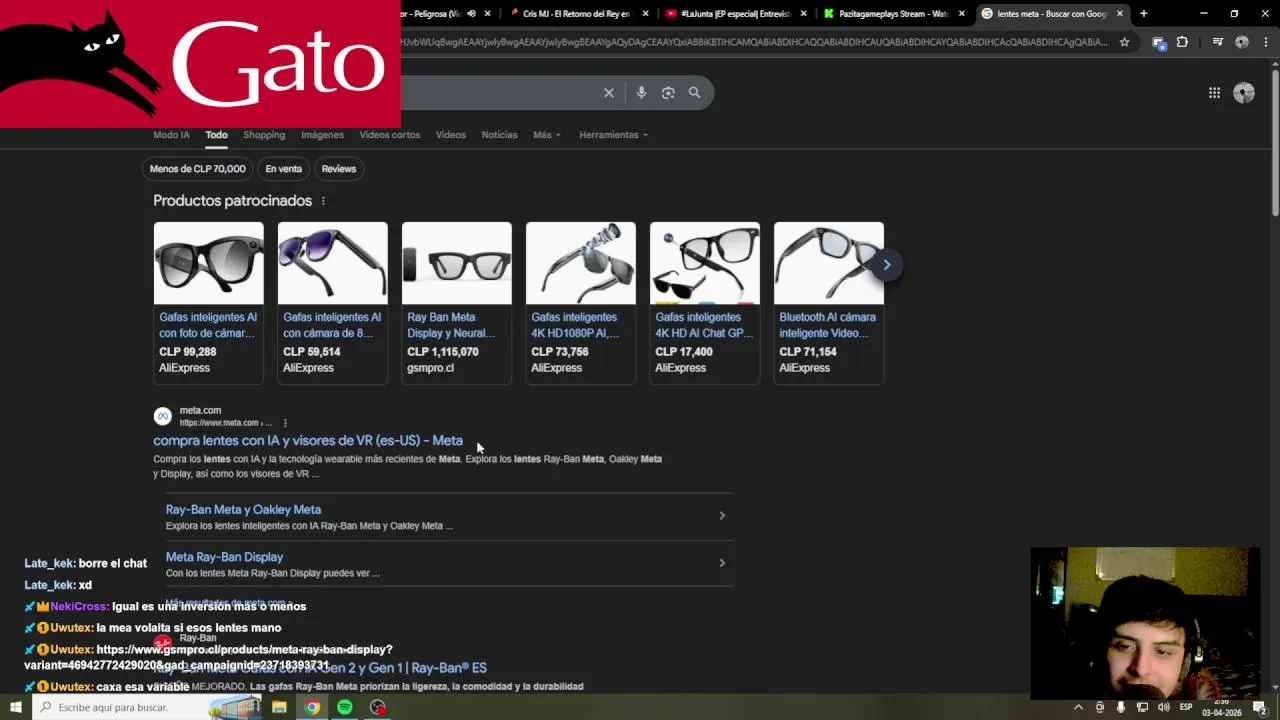The height and width of the screenshot is (720, 1280).
Task: Open Spotify from the taskbar
Action: (344, 707)
